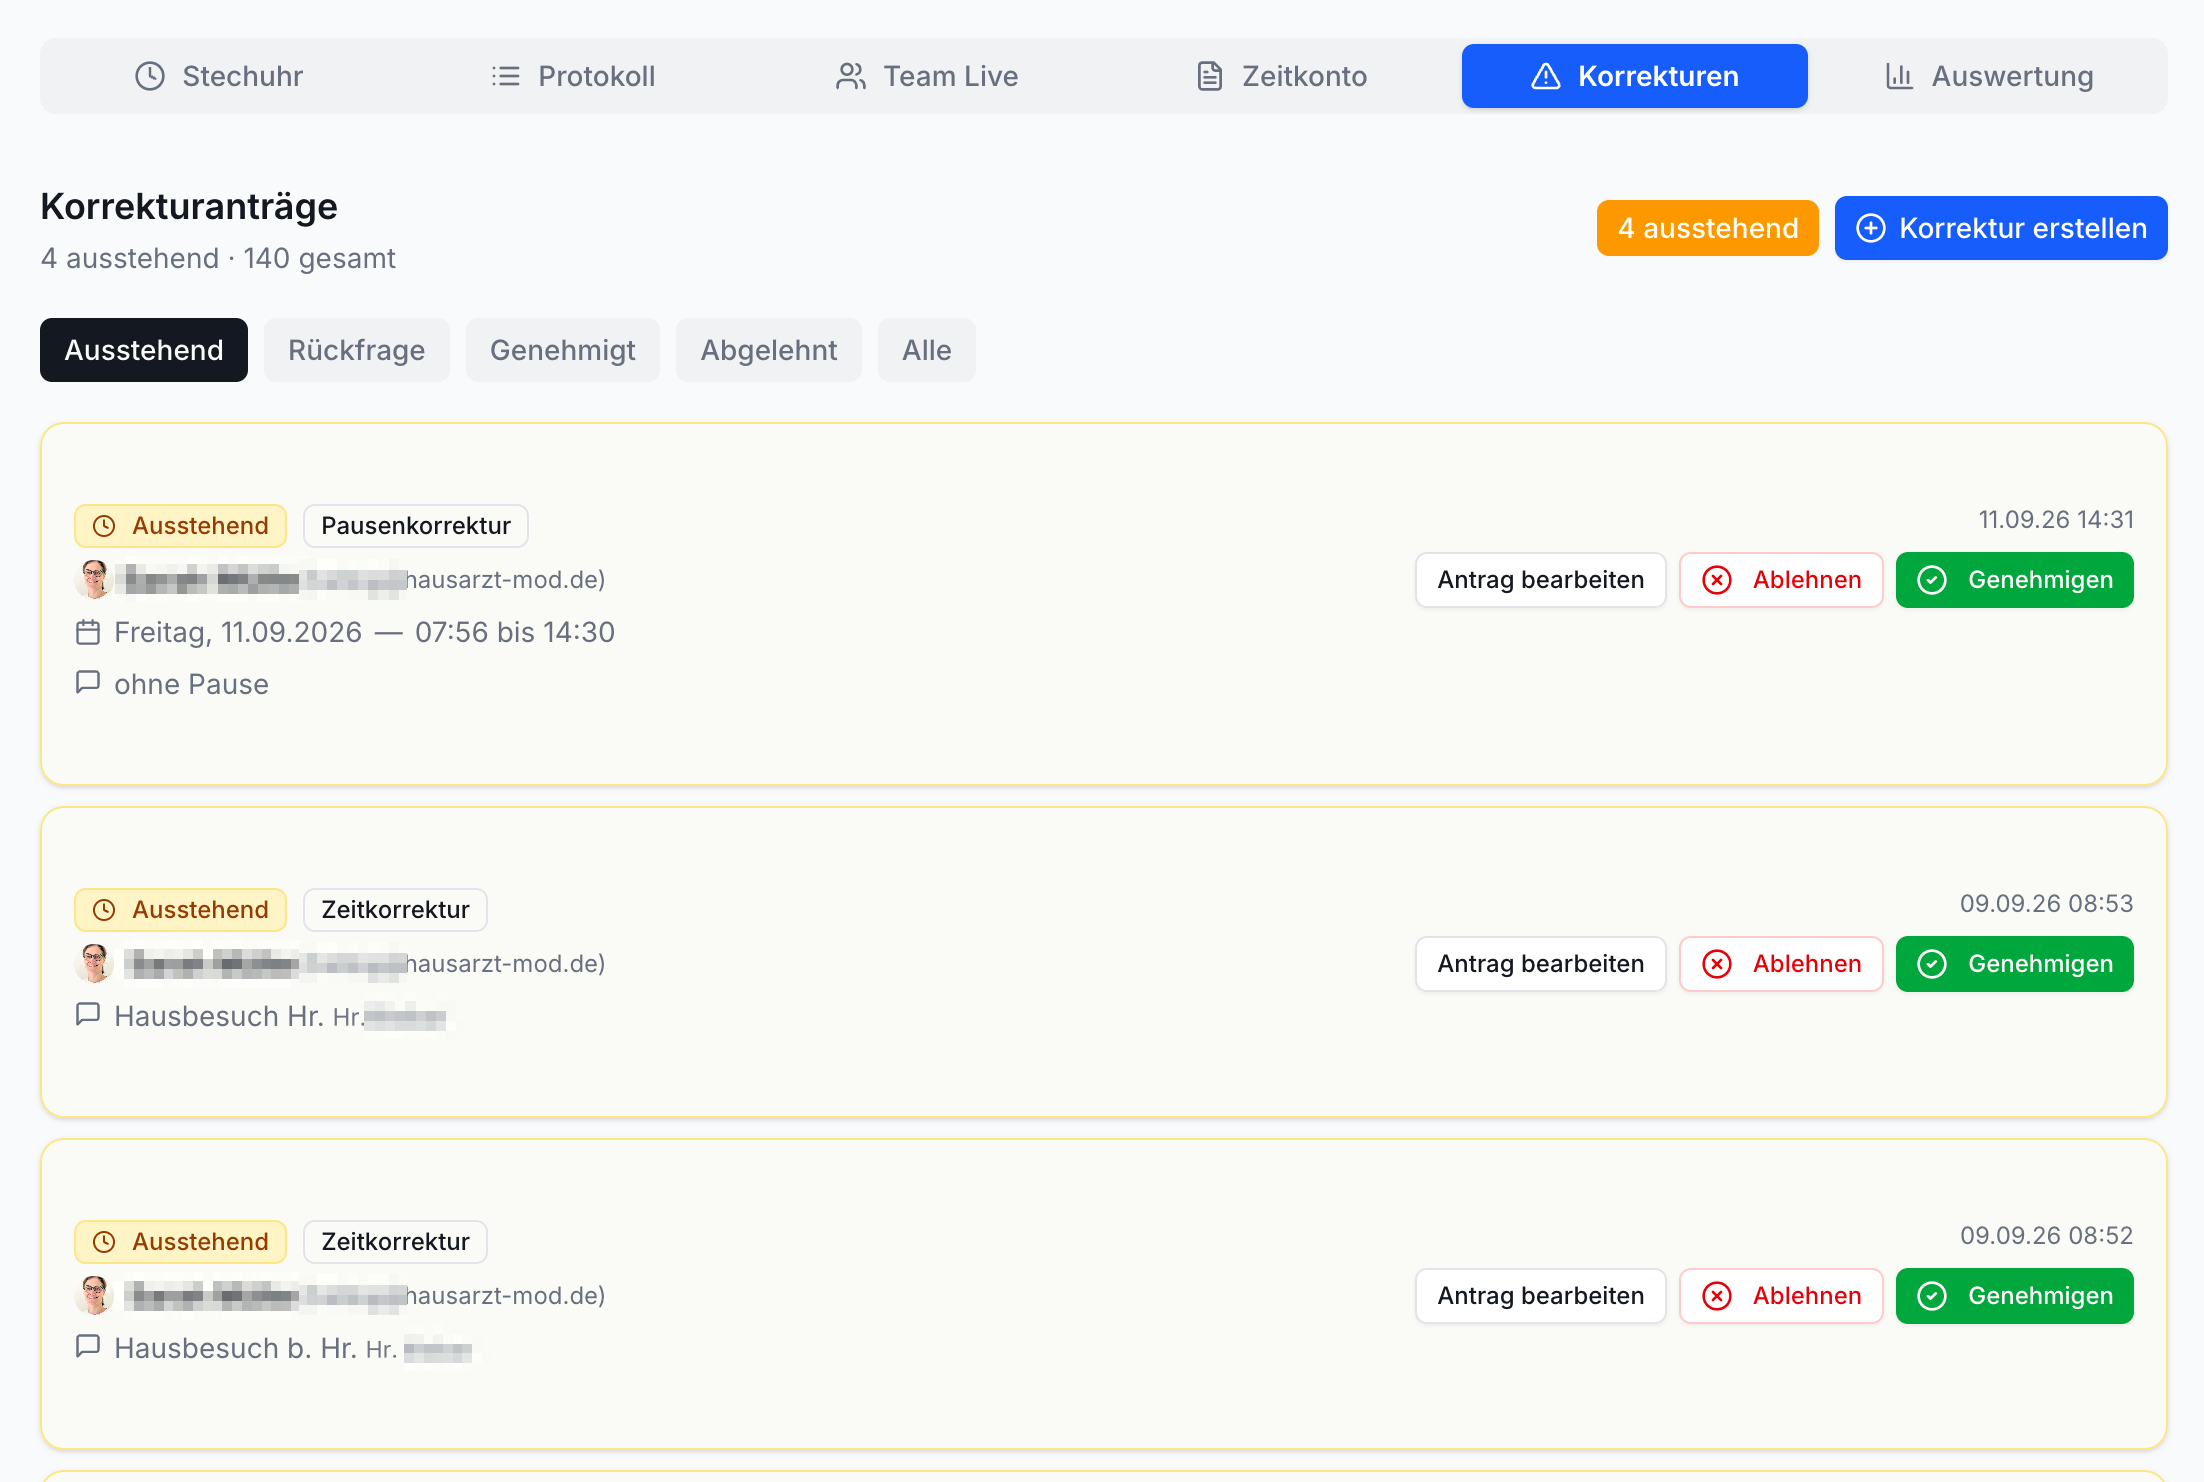Click the Team Live people icon
The height and width of the screenshot is (1482, 2204).
tap(851, 76)
